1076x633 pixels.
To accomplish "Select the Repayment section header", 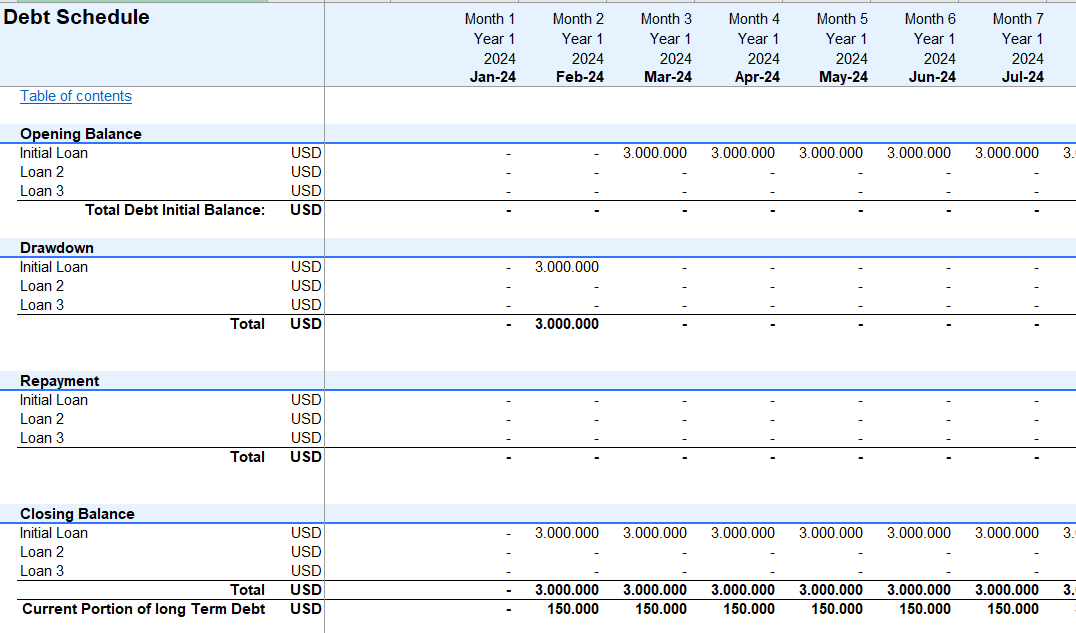I will [60, 381].
